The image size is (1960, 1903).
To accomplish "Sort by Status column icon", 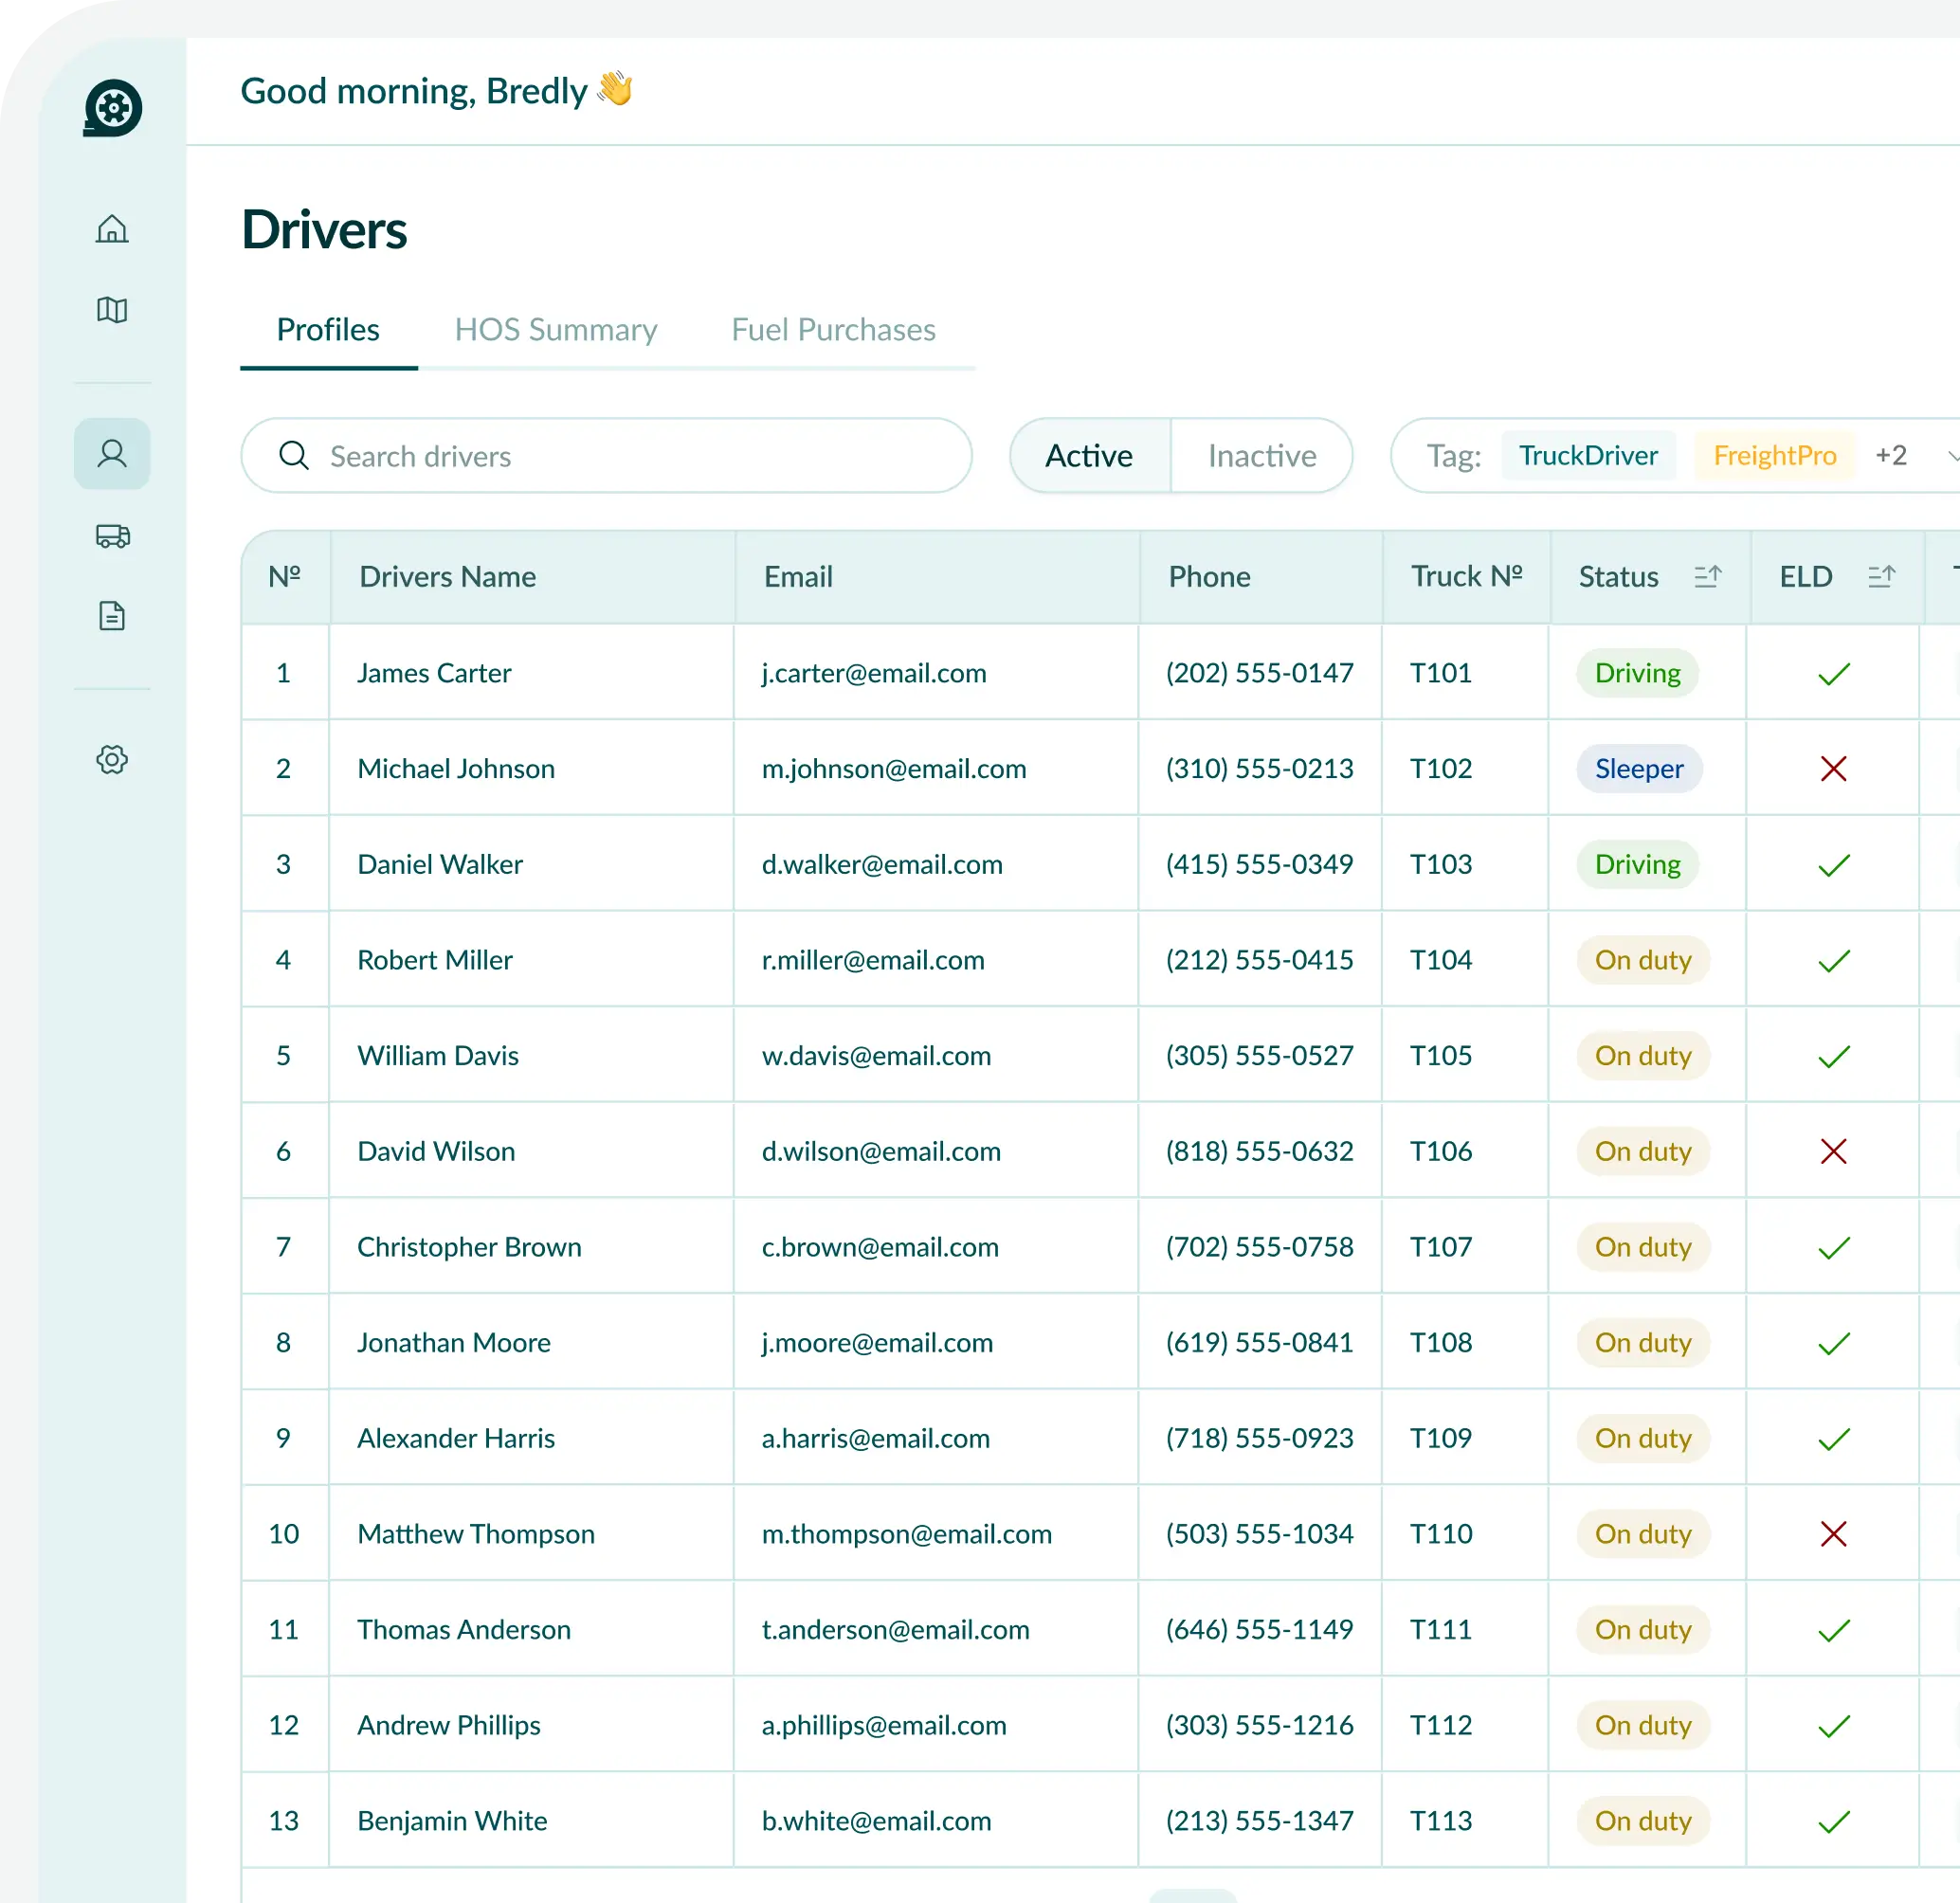I will pos(1708,577).
